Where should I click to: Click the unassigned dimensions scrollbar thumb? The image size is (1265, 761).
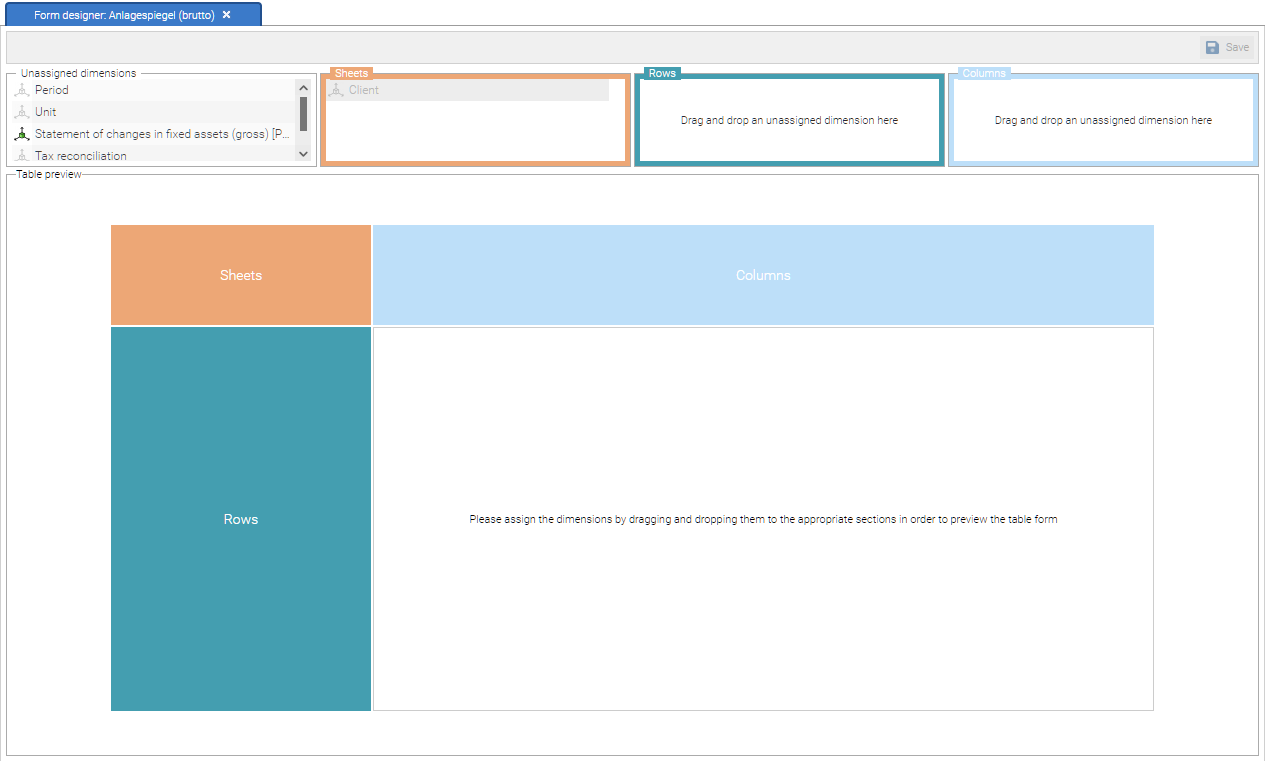303,114
